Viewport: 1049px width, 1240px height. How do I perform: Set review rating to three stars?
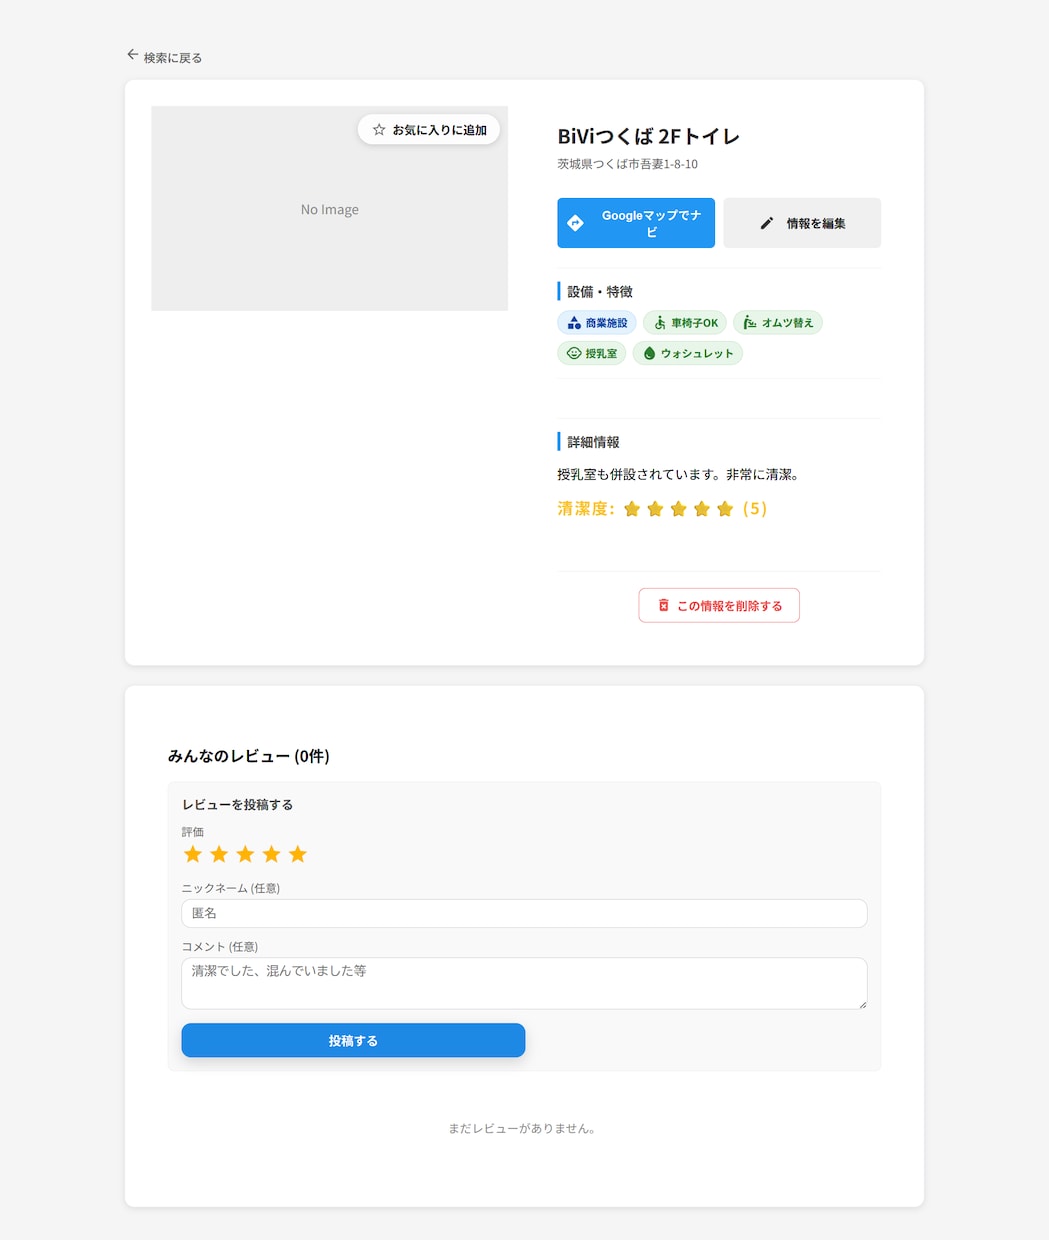(x=245, y=854)
